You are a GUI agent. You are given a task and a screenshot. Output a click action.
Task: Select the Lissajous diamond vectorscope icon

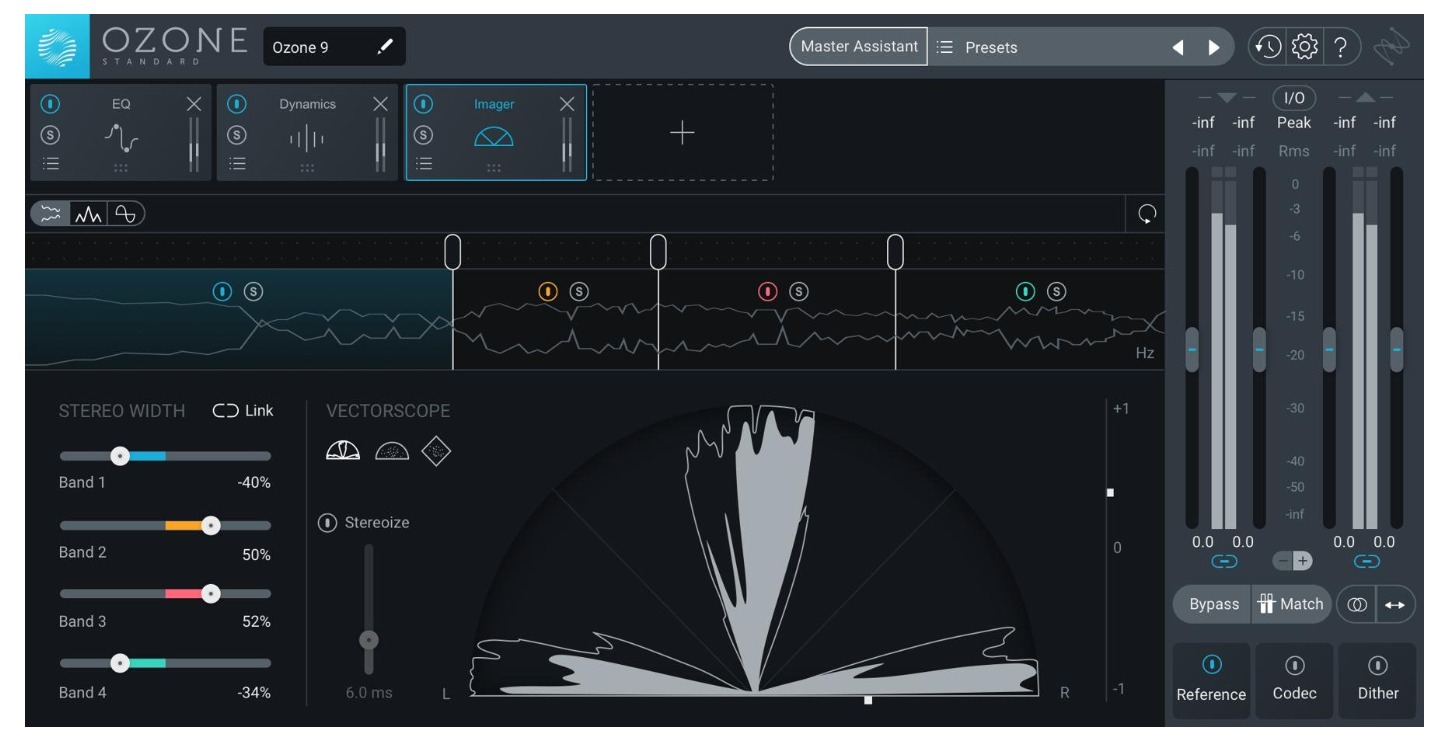(x=437, y=453)
